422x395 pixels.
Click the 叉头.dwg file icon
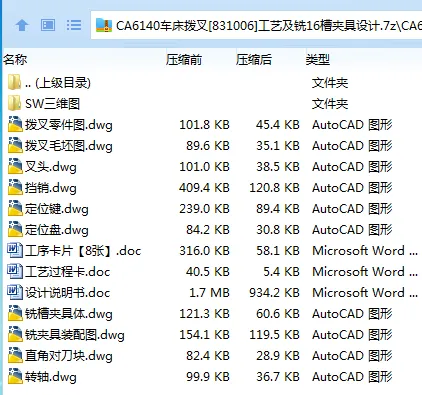pos(15,166)
